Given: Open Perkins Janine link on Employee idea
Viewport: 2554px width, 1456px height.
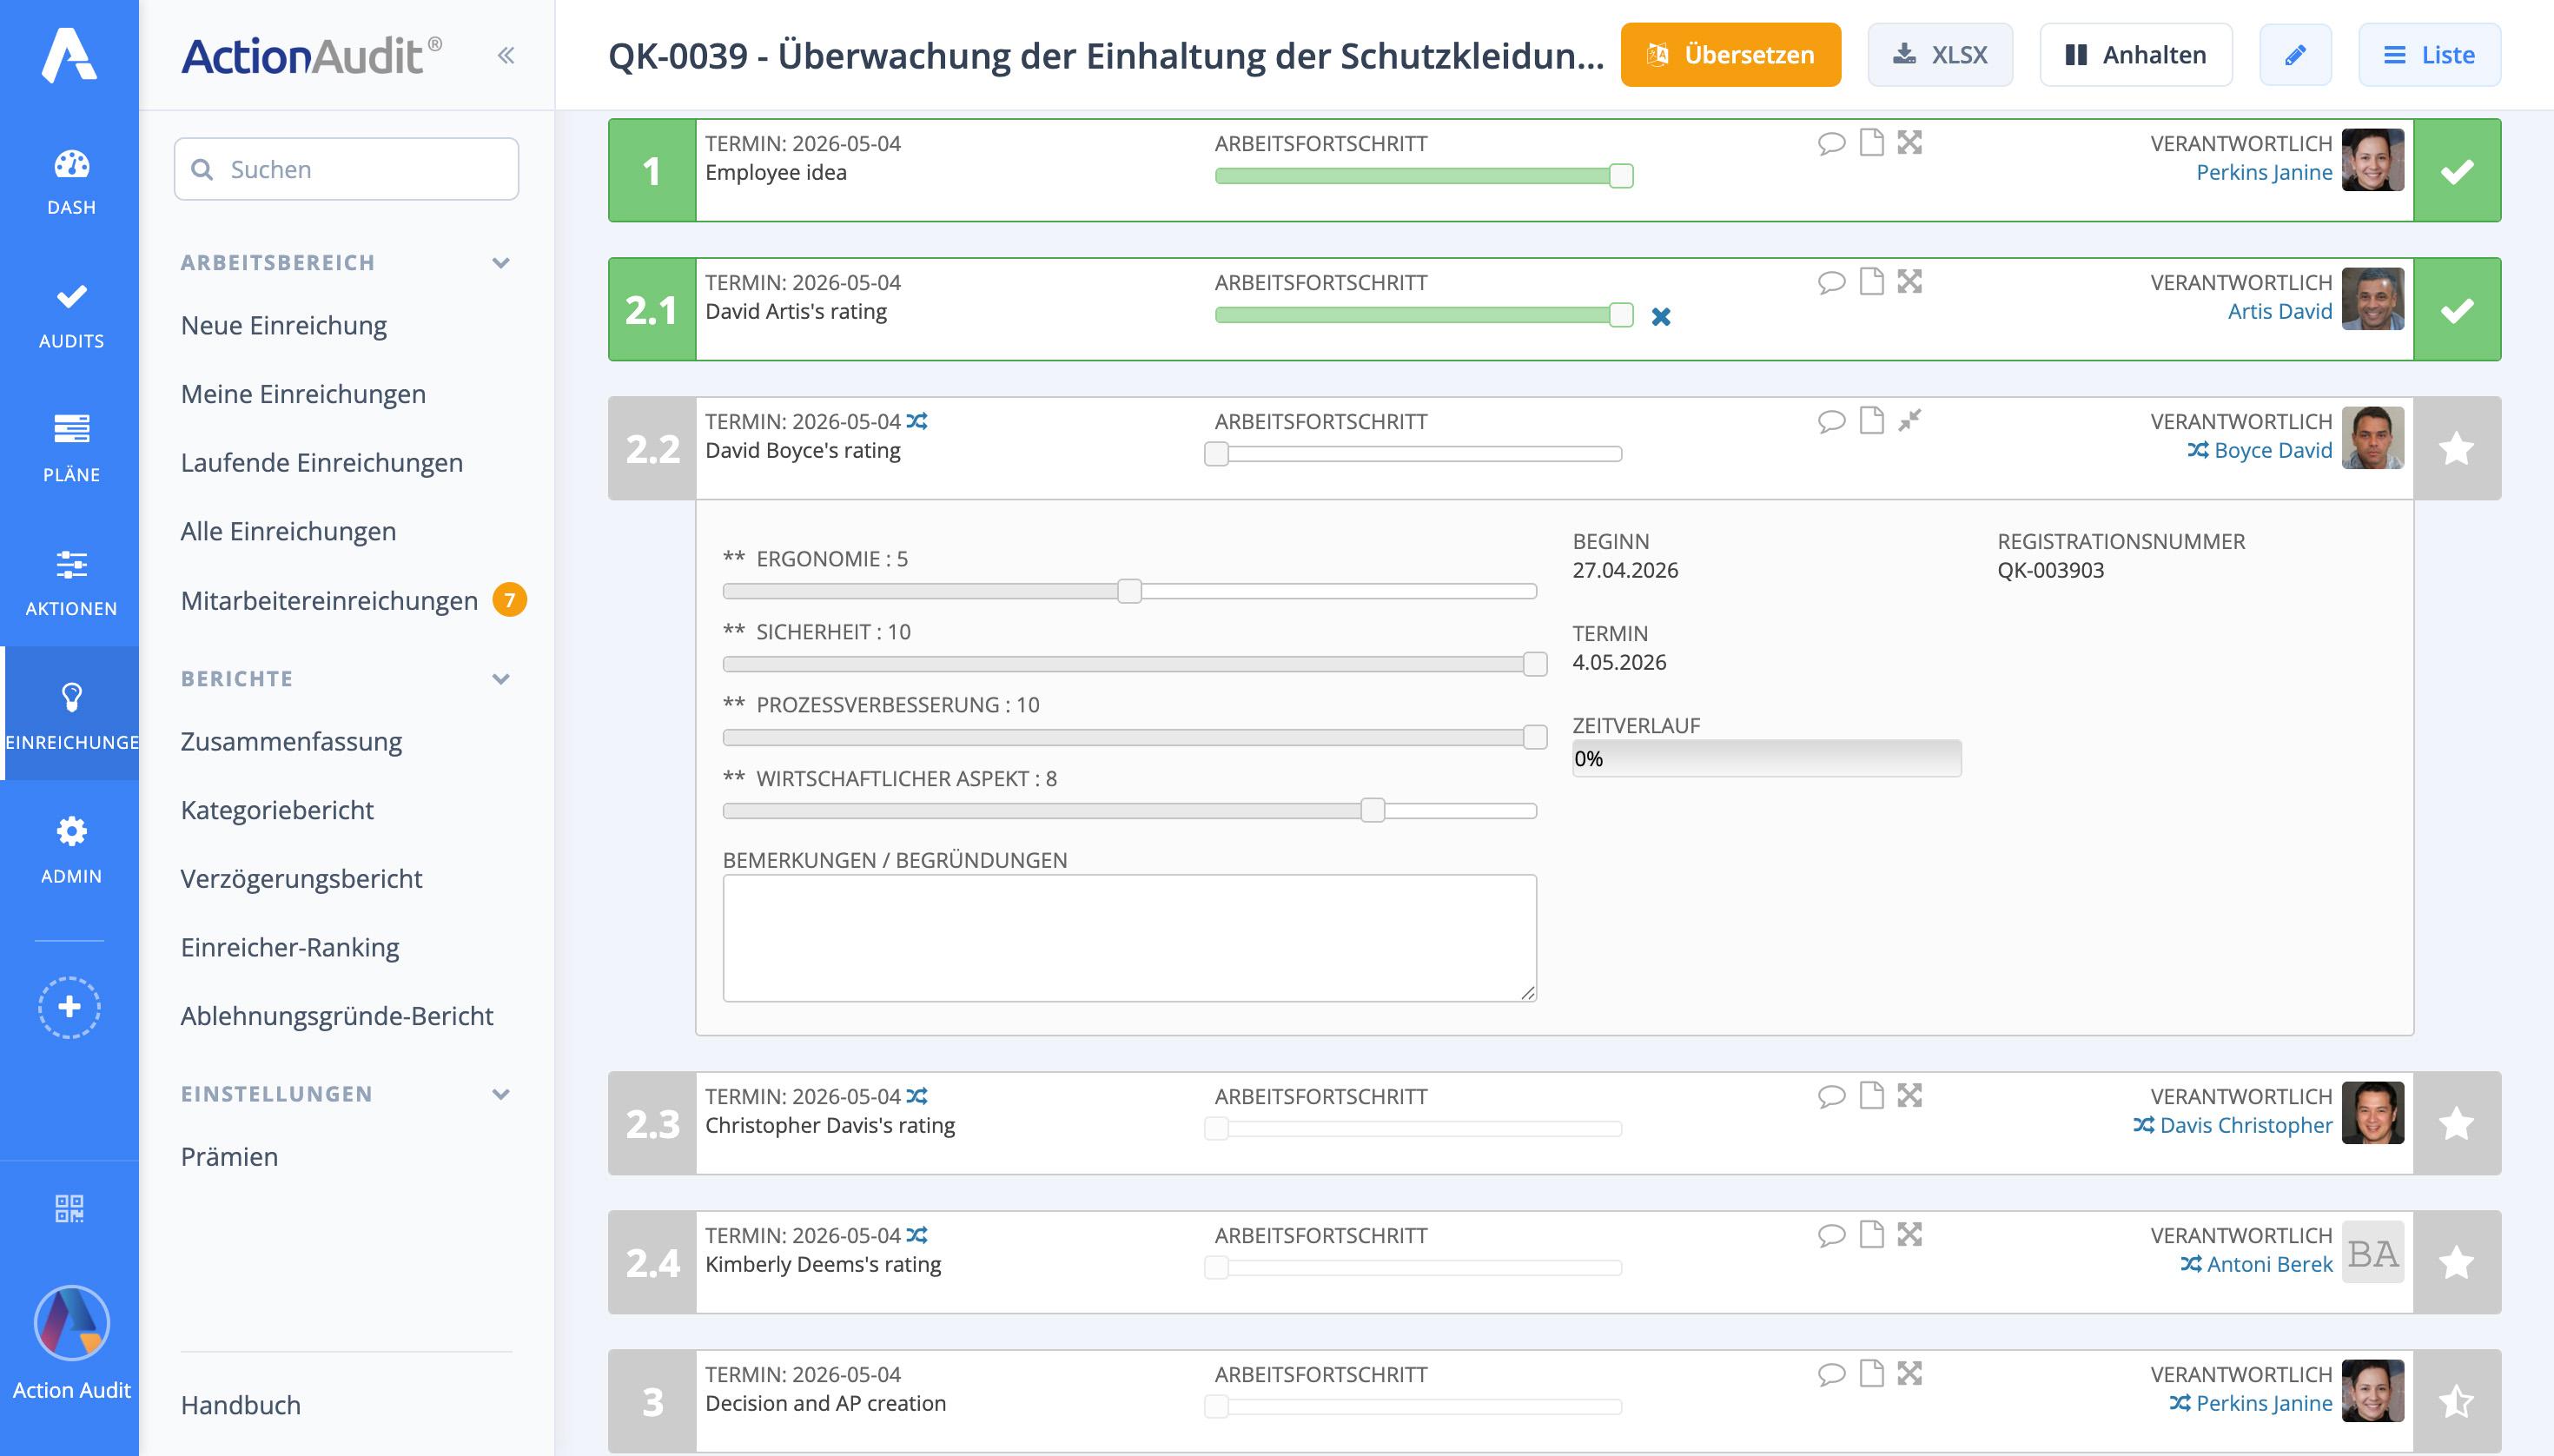Looking at the screenshot, I should (2264, 172).
